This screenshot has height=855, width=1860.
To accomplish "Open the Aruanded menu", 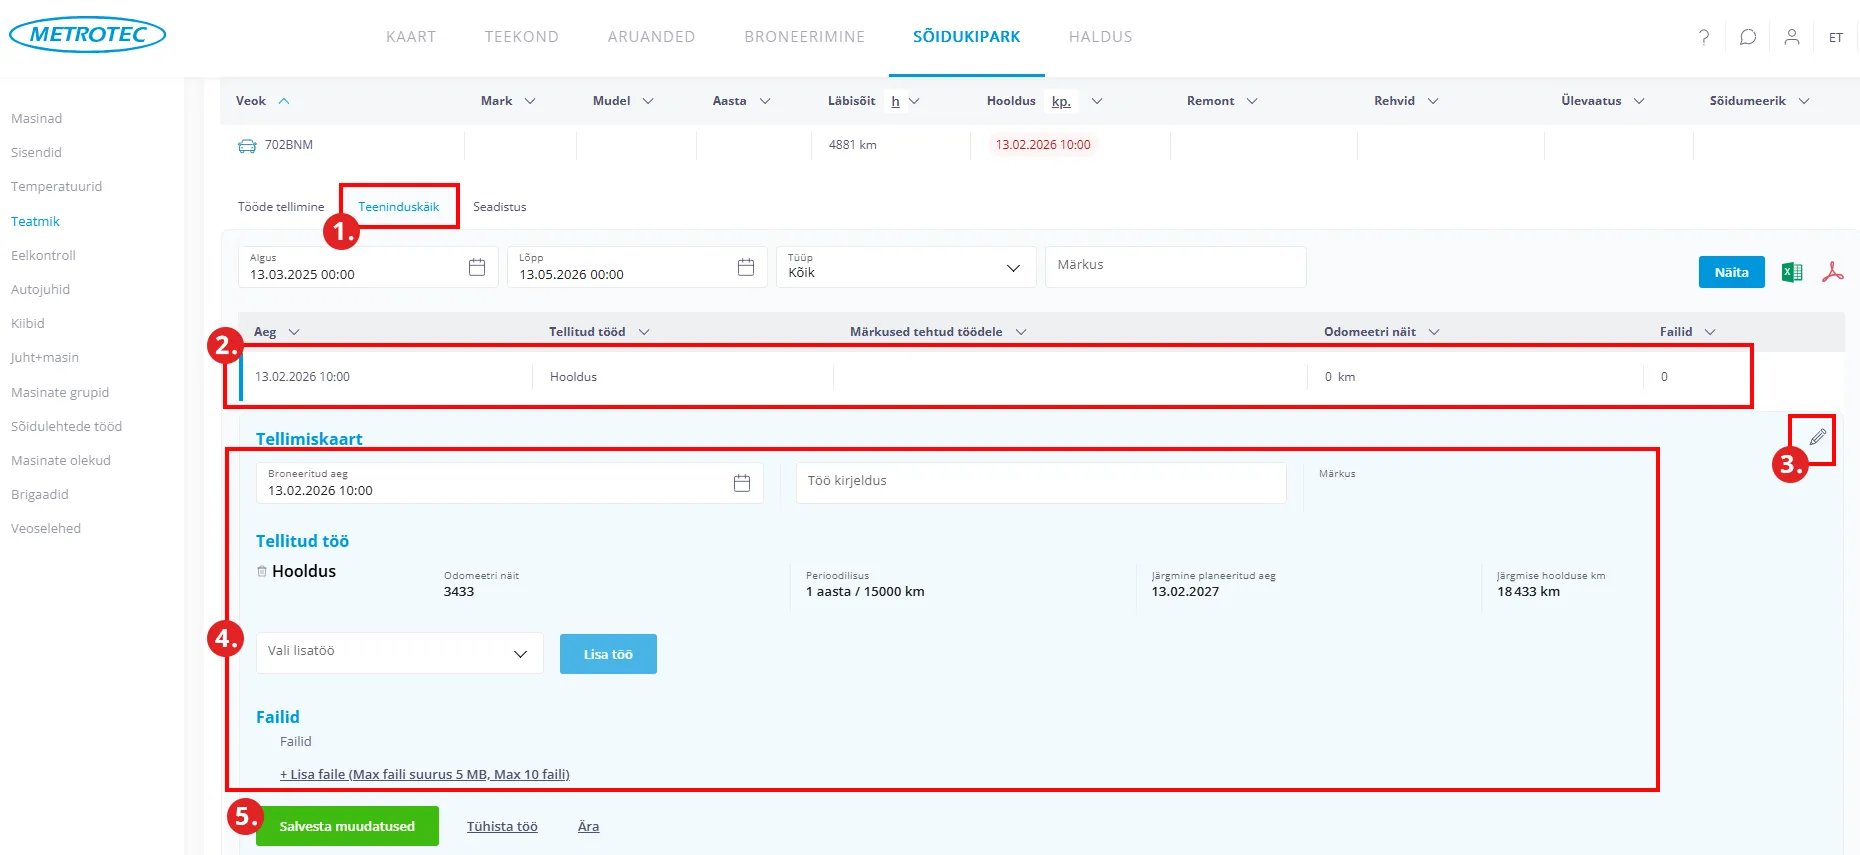I will (651, 37).
